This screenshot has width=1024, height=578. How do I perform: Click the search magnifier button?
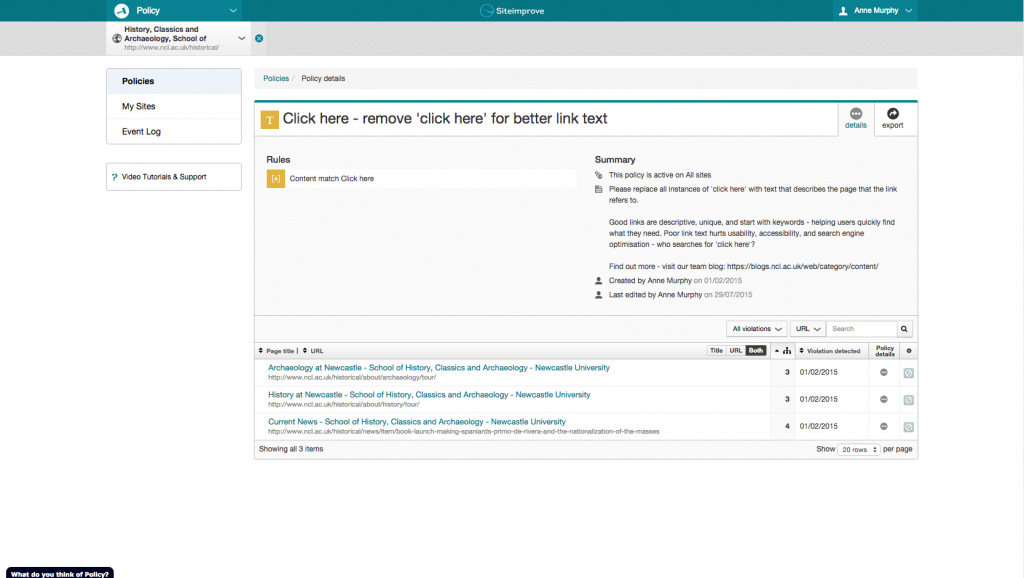(x=904, y=329)
